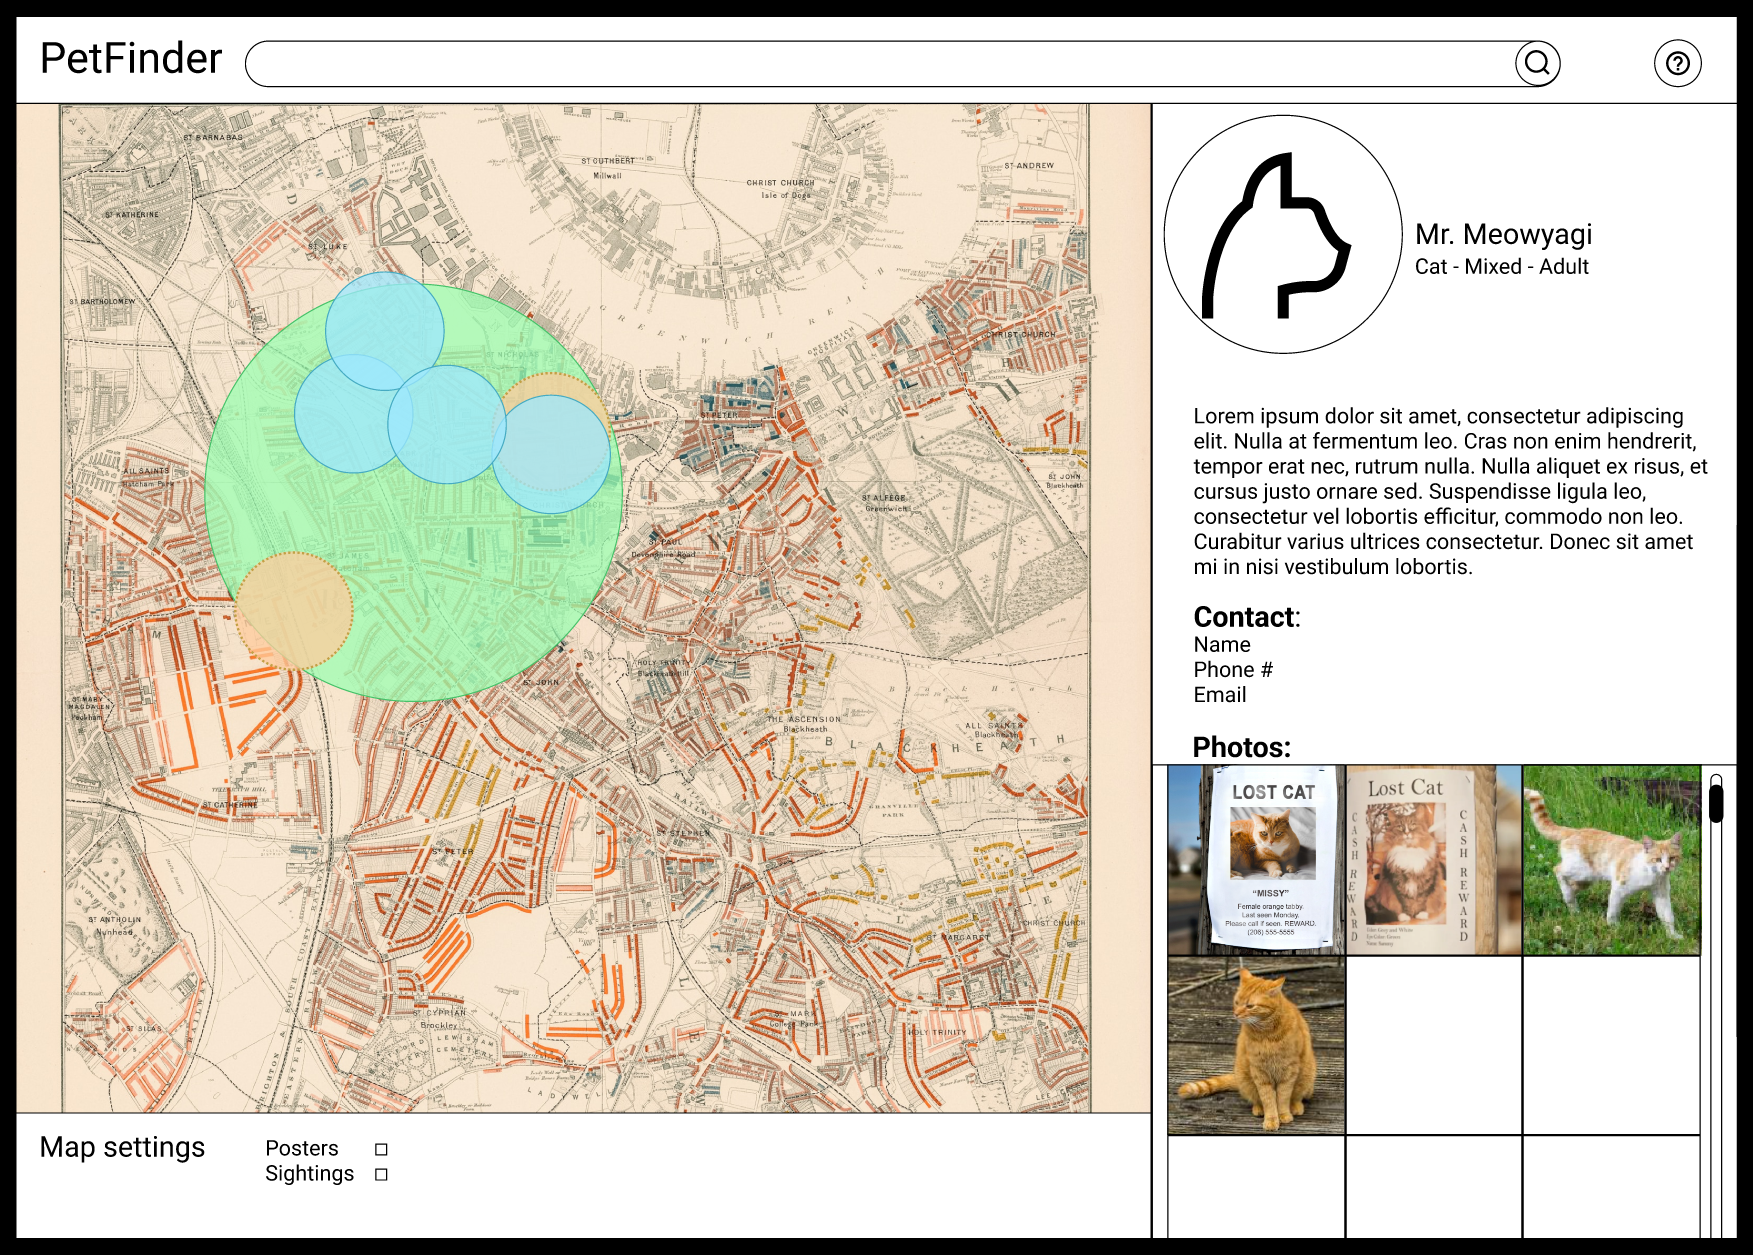Click the Photos heading
Image resolution: width=1753 pixels, height=1255 pixels.
tap(1241, 747)
